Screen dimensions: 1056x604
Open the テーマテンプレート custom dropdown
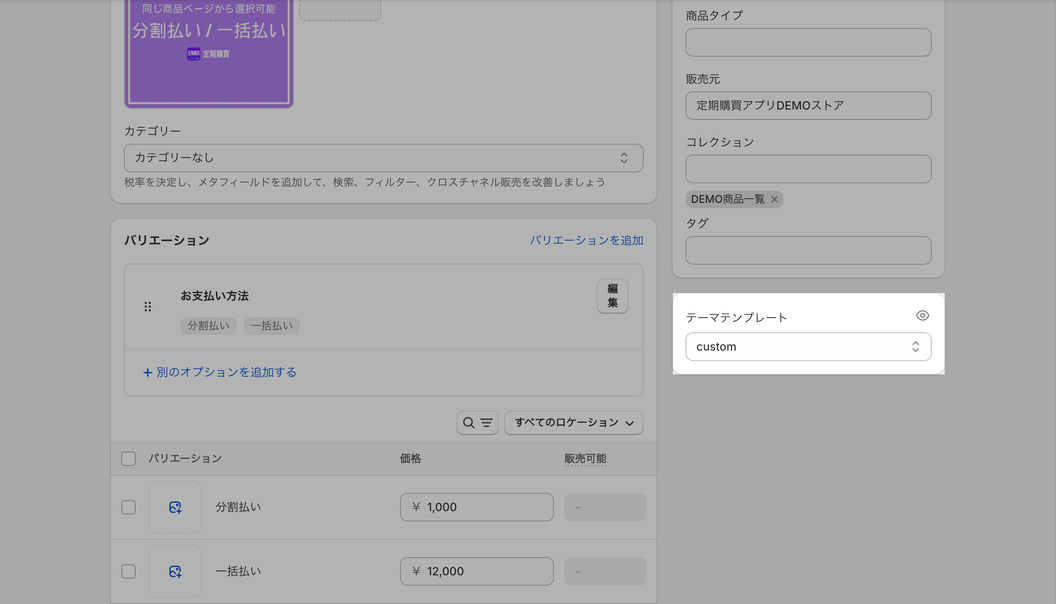click(x=808, y=347)
